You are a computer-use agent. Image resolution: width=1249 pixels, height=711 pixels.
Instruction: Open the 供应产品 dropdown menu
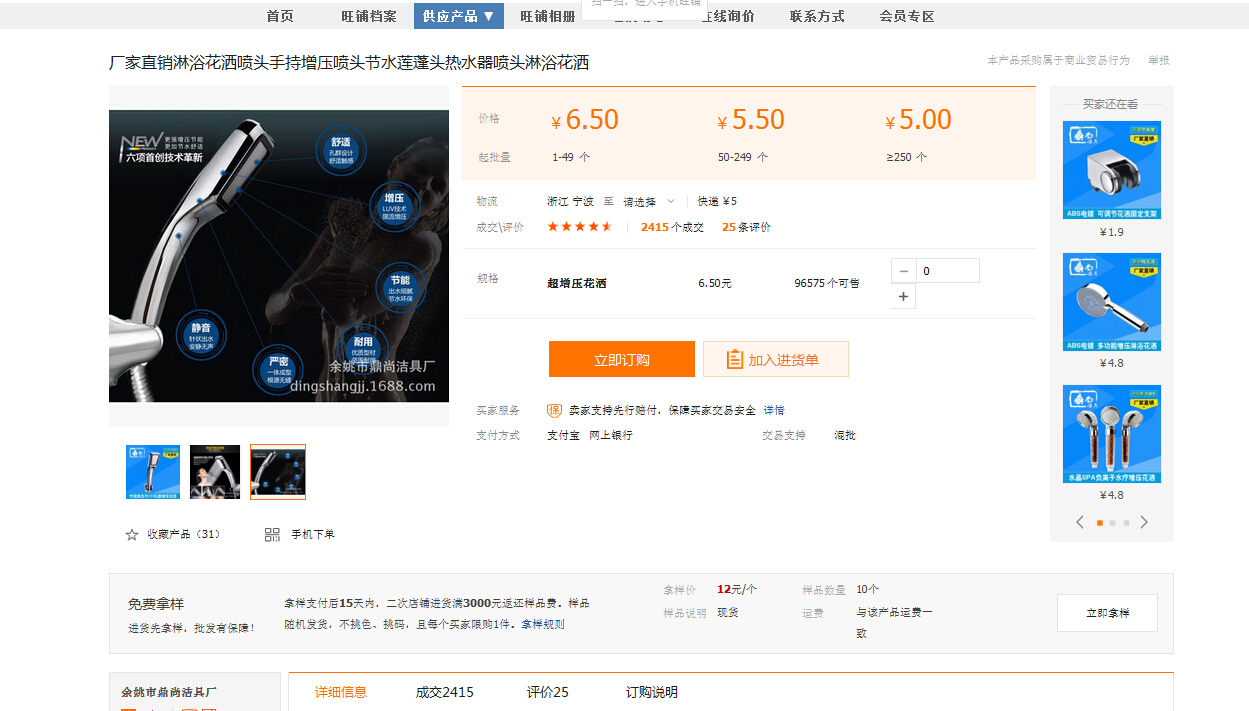[459, 16]
